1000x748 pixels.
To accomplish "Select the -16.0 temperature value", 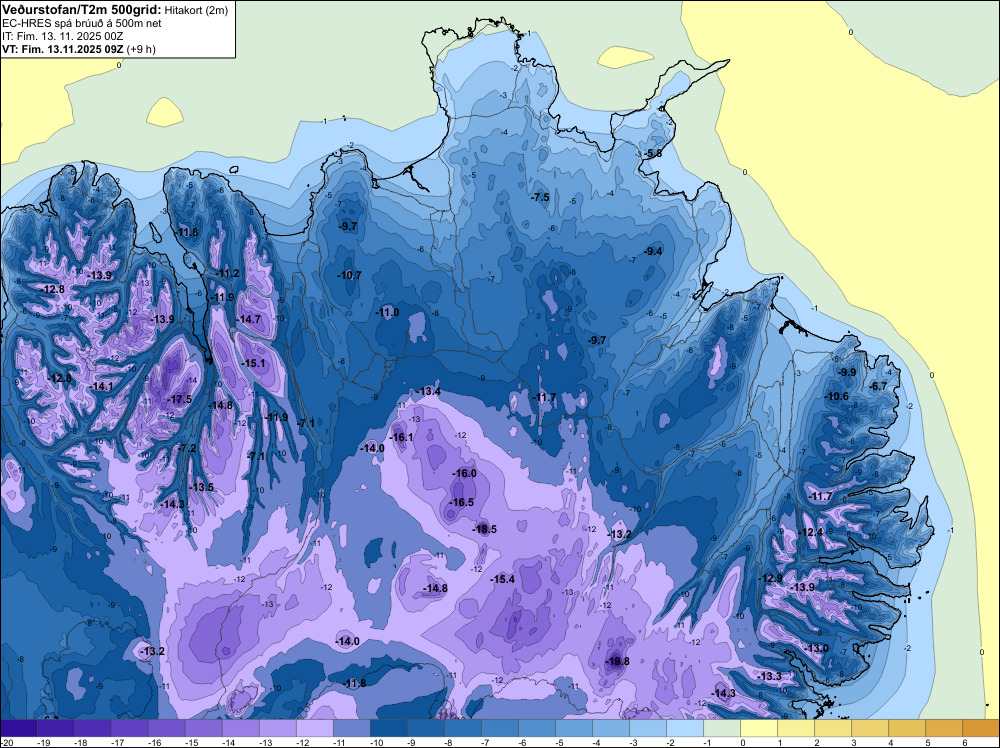I will (x=464, y=473).
